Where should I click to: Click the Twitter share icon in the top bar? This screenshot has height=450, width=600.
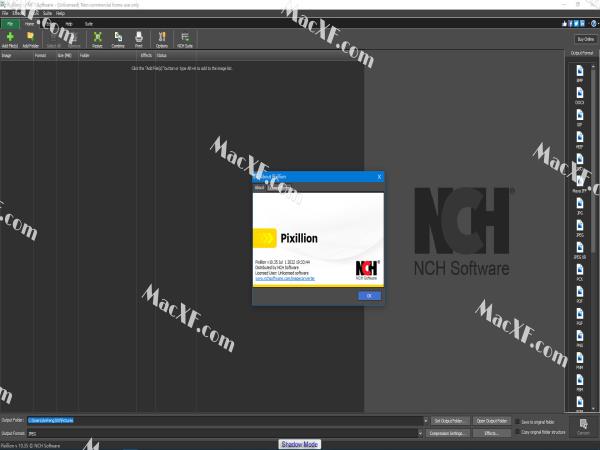point(576,24)
